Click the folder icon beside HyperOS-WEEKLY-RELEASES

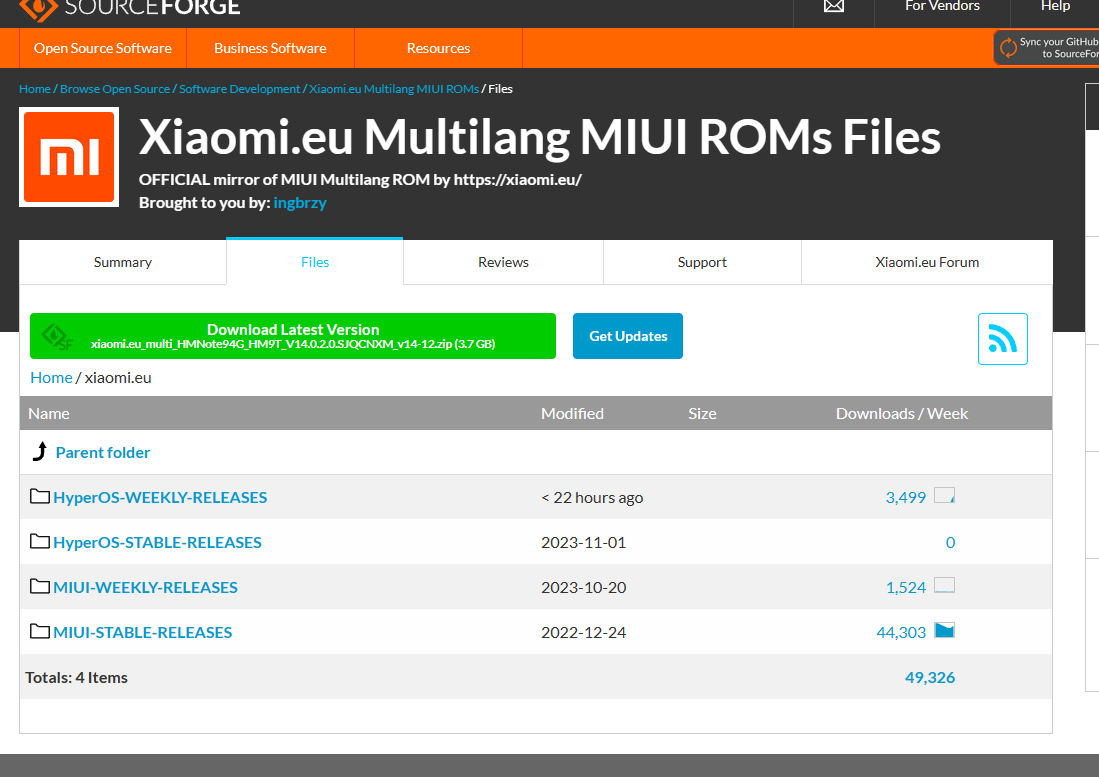pyautogui.click(x=39, y=495)
